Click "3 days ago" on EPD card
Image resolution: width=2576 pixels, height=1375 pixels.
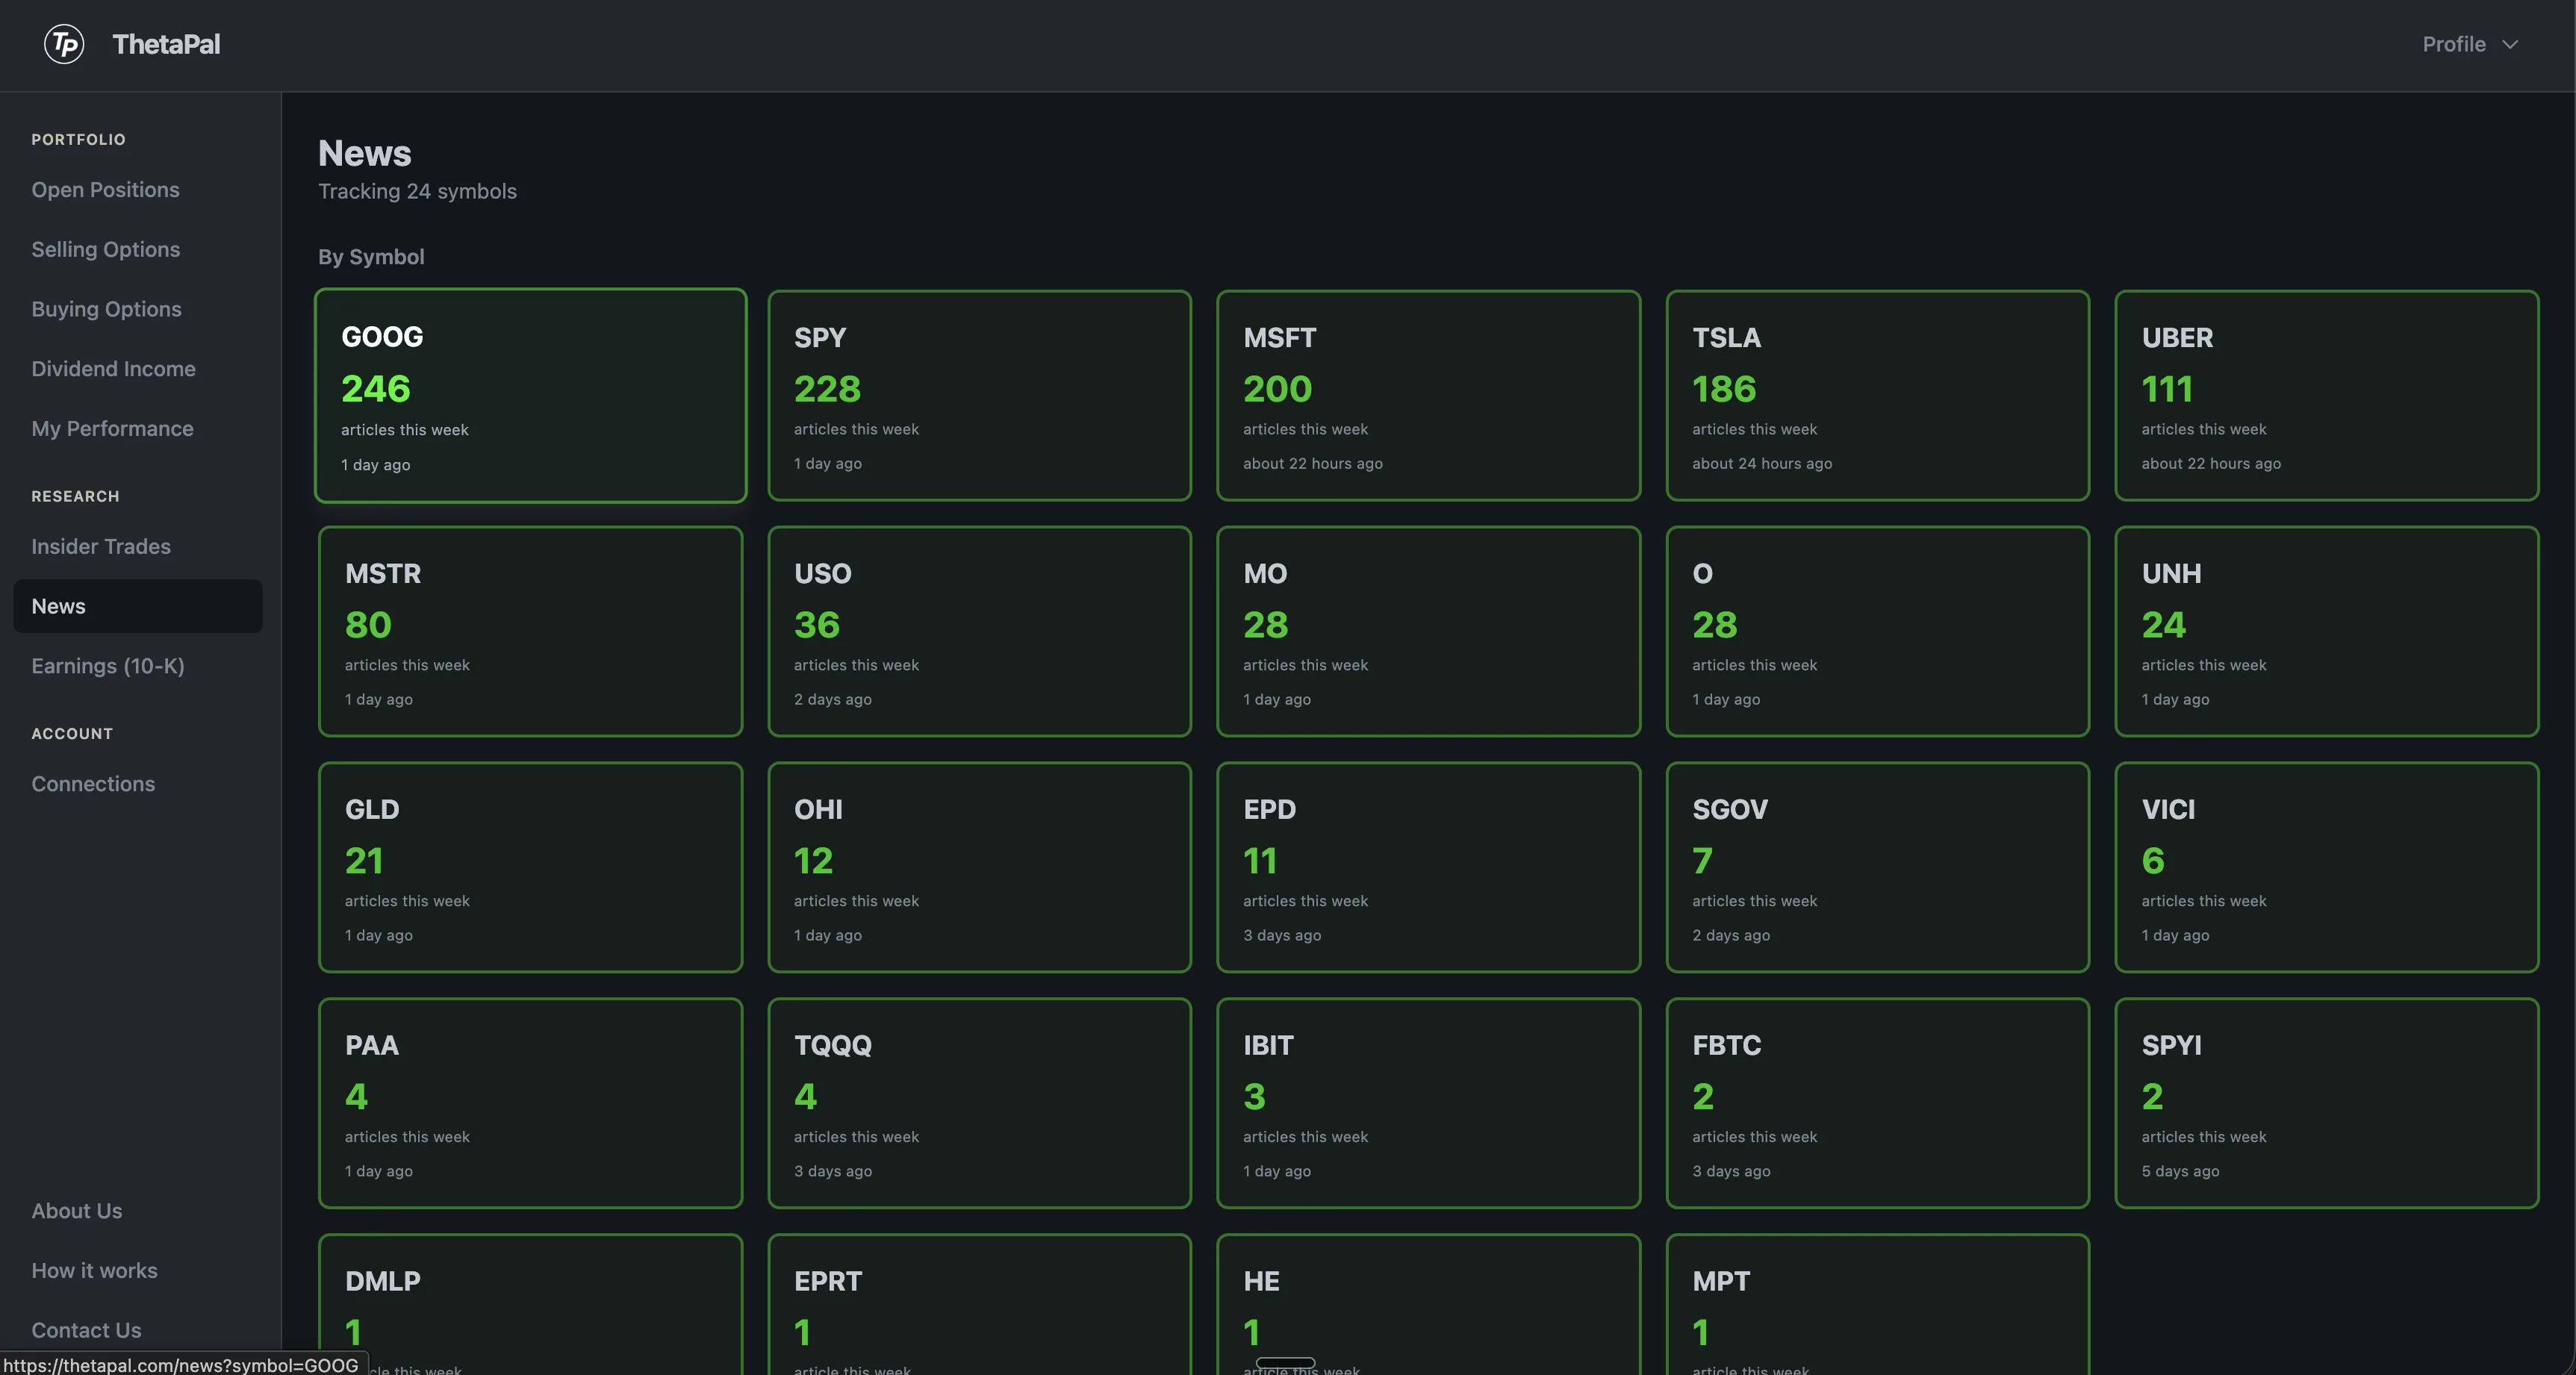tap(1282, 936)
